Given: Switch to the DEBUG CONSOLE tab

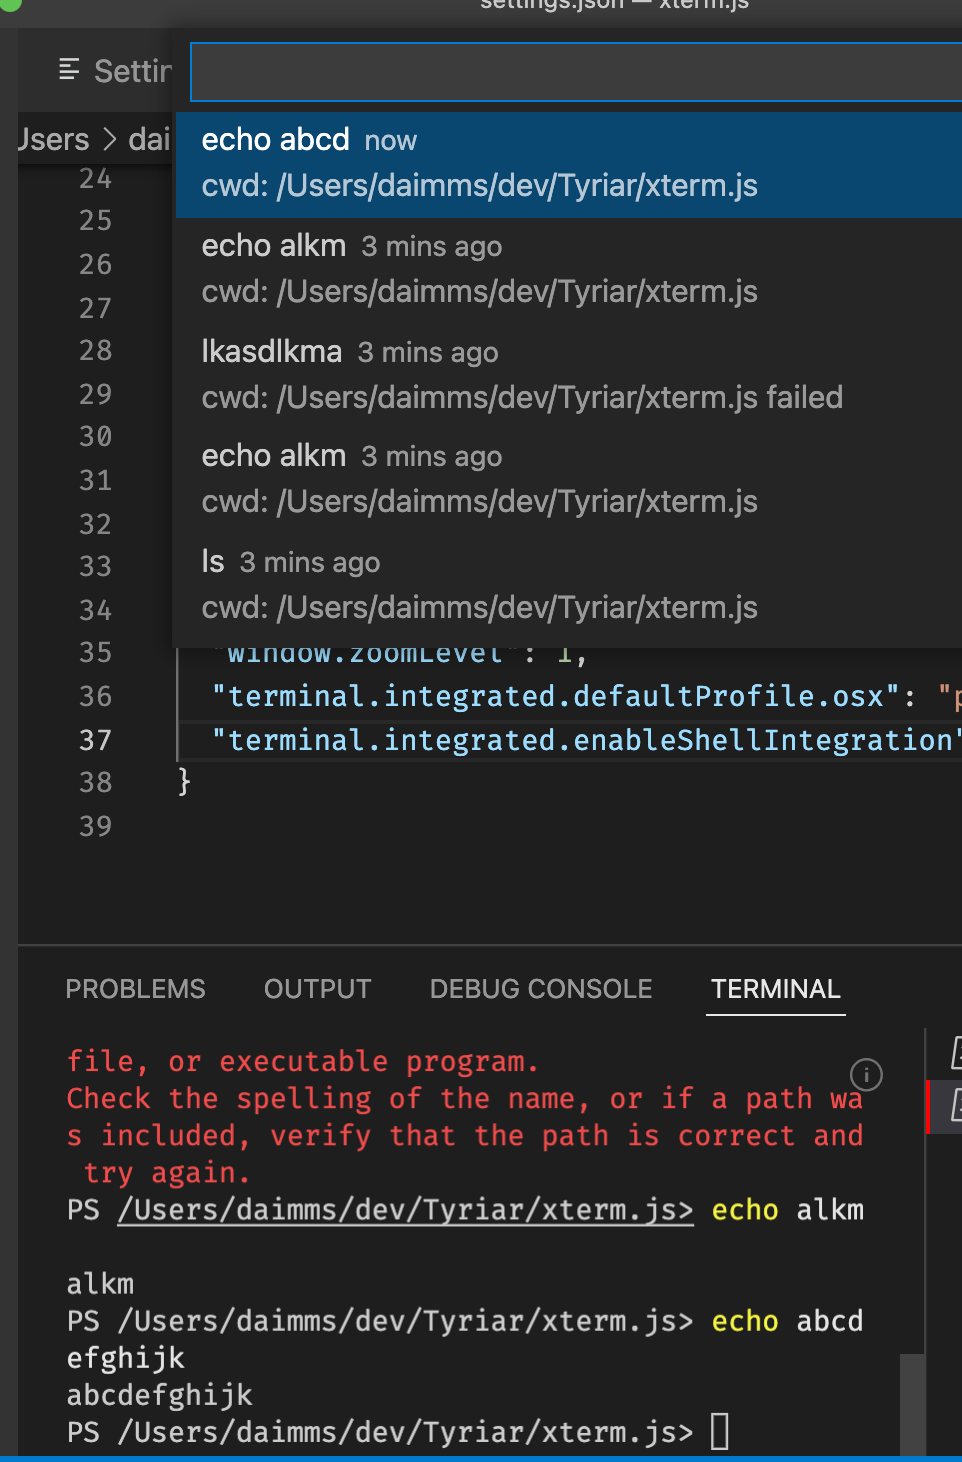Looking at the screenshot, I should pos(540,989).
